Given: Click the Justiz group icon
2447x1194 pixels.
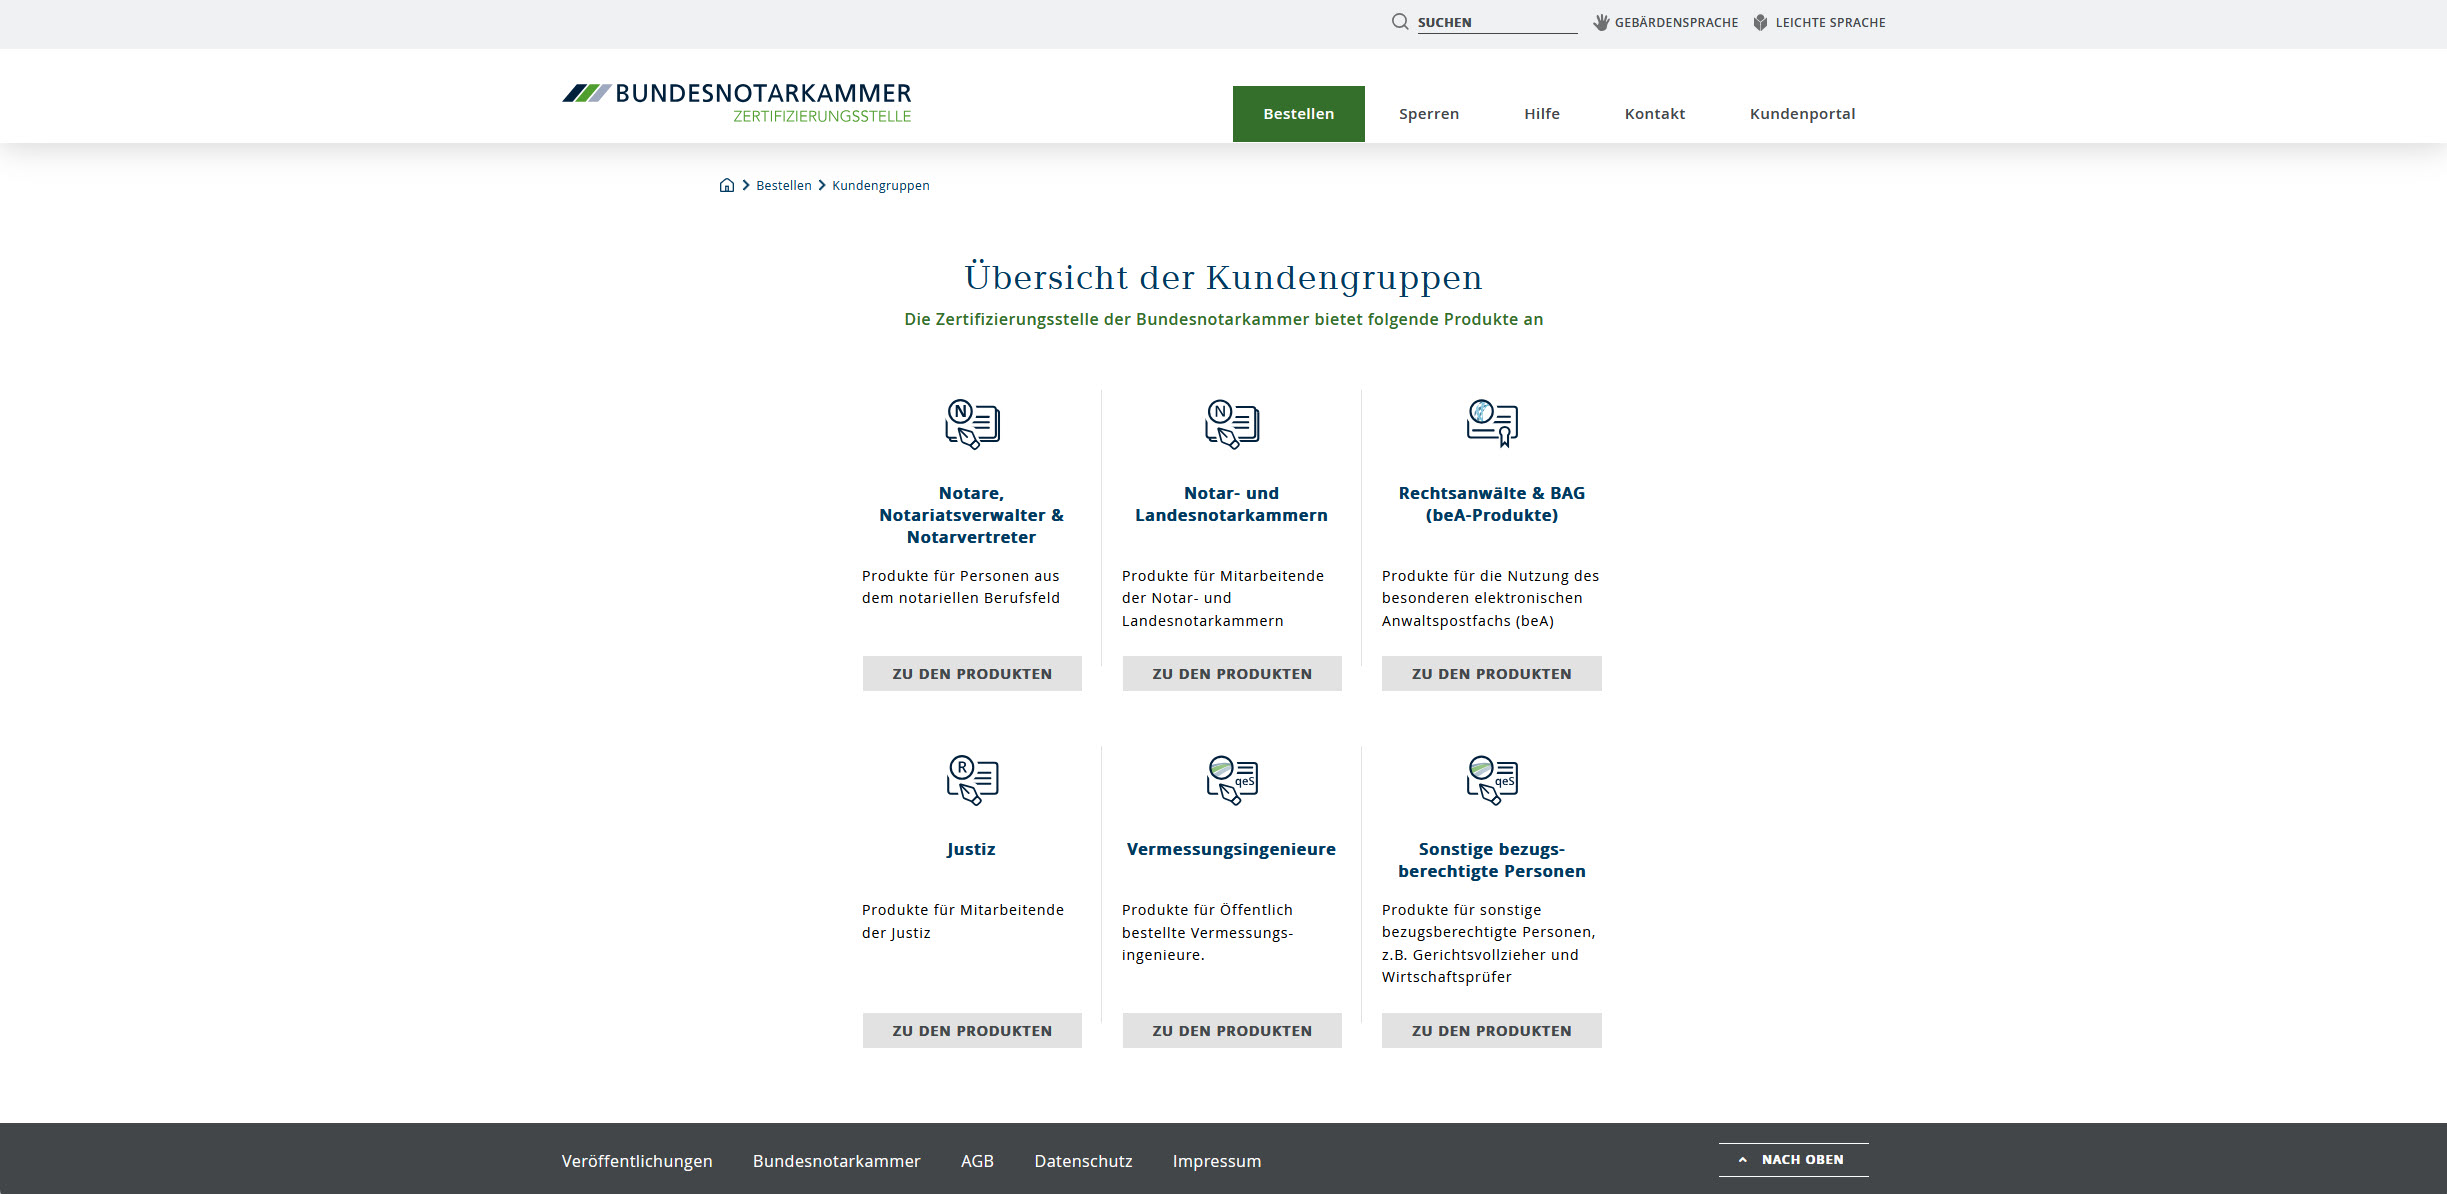Looking at the screenshot, I should click(972, 780).
